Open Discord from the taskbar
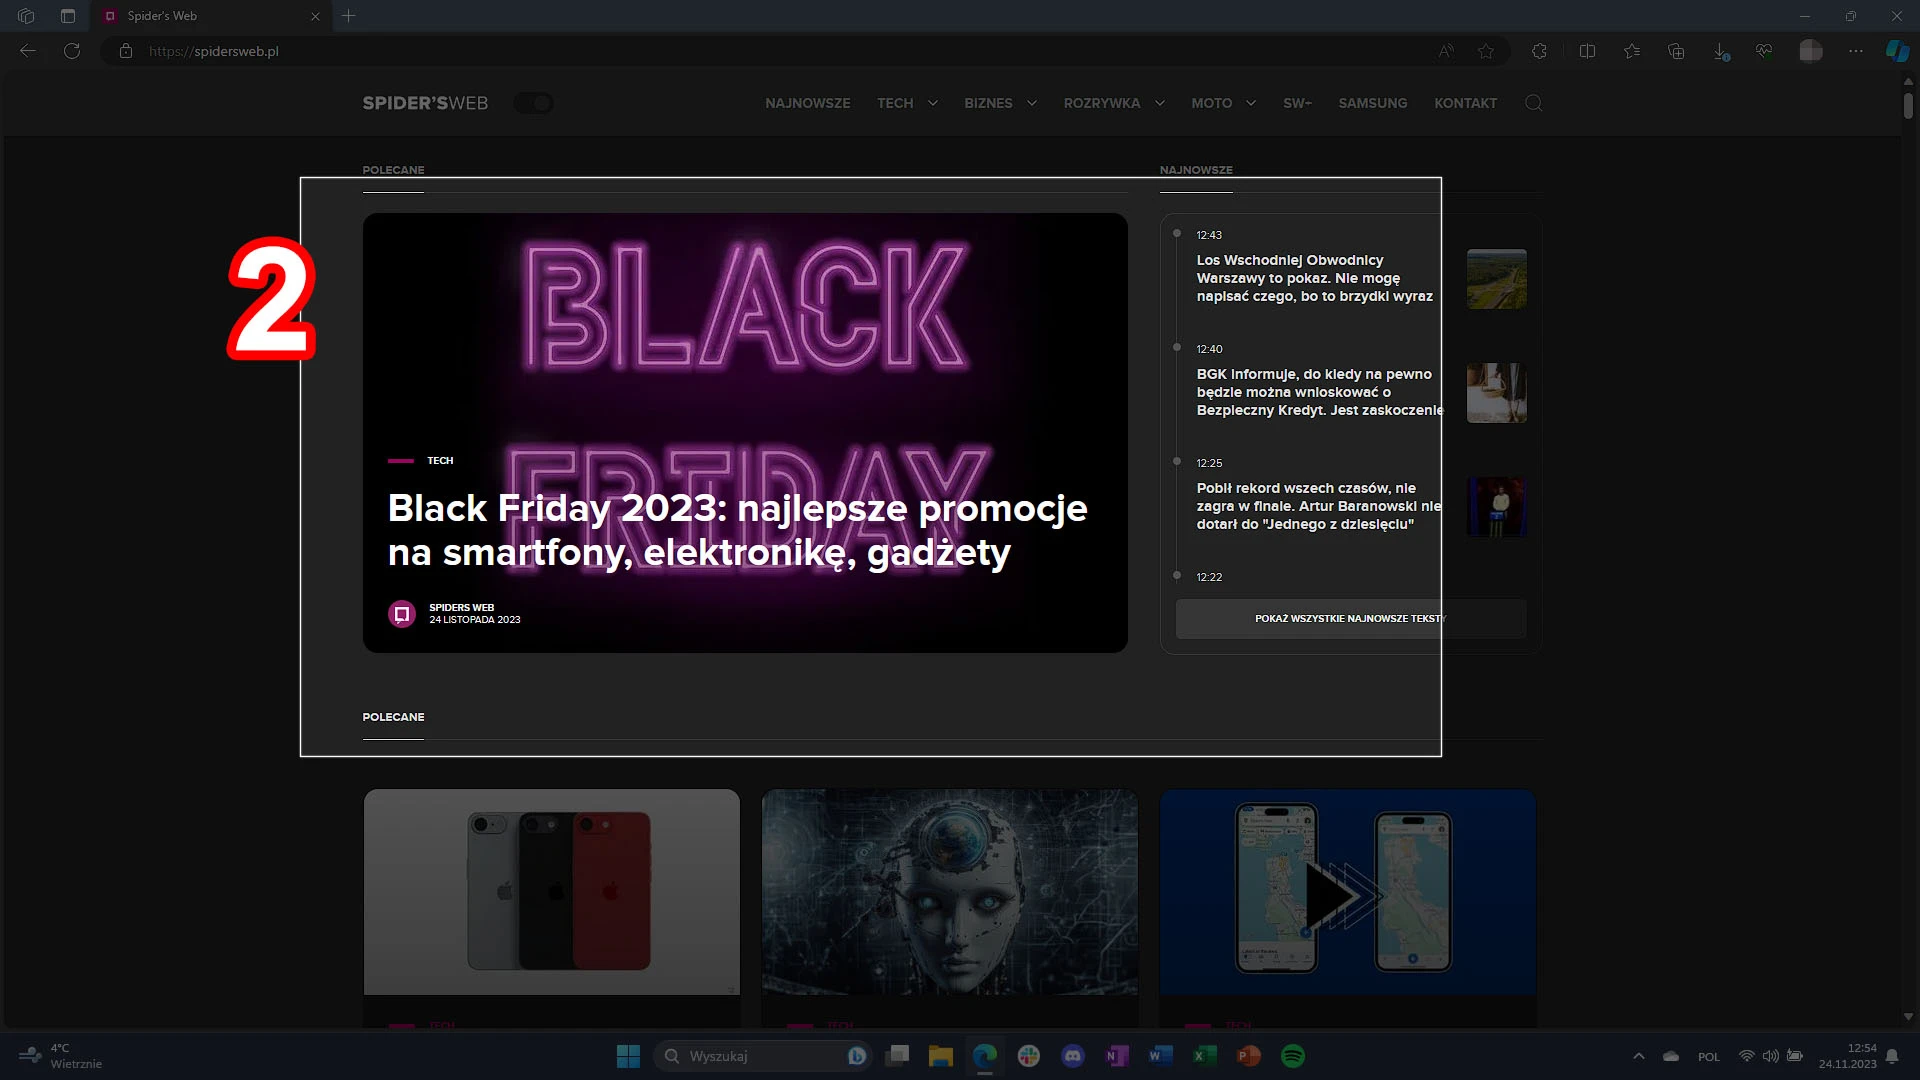 1073,1056
